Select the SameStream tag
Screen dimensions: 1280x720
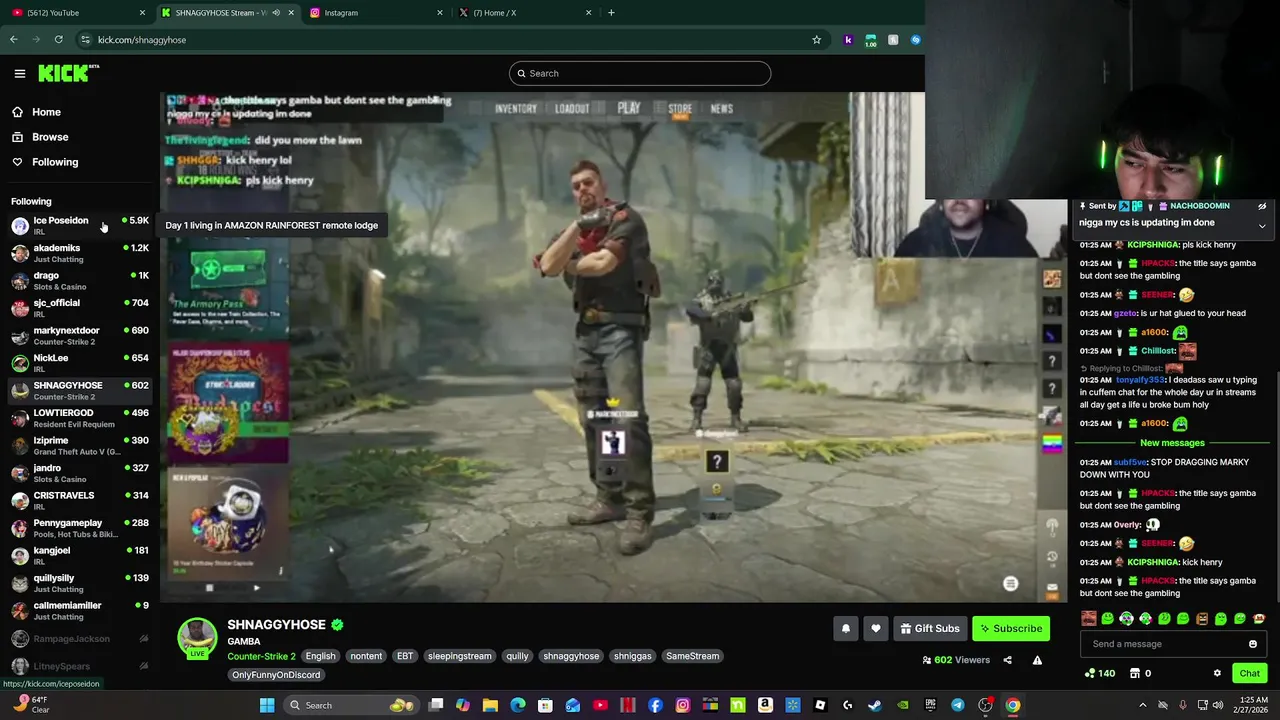pyautogui.click(x=692, y=656)
